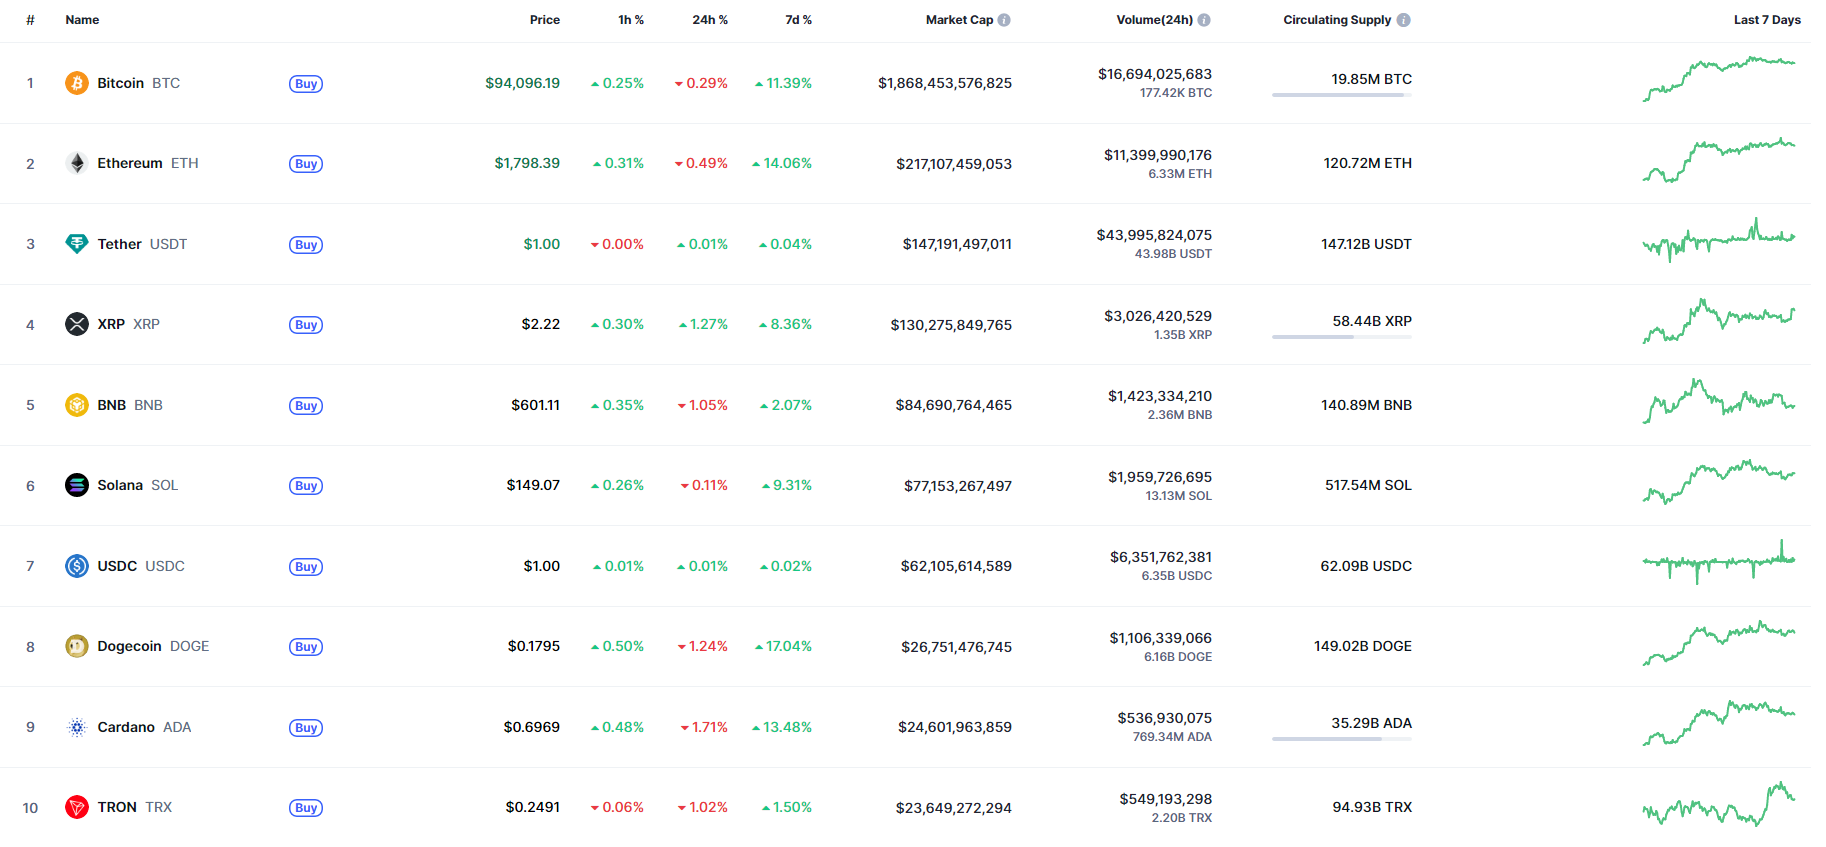Open the Dogecoin DOGE name link
Viewport: 1826px width, 847px height.
tap(153, 646)
